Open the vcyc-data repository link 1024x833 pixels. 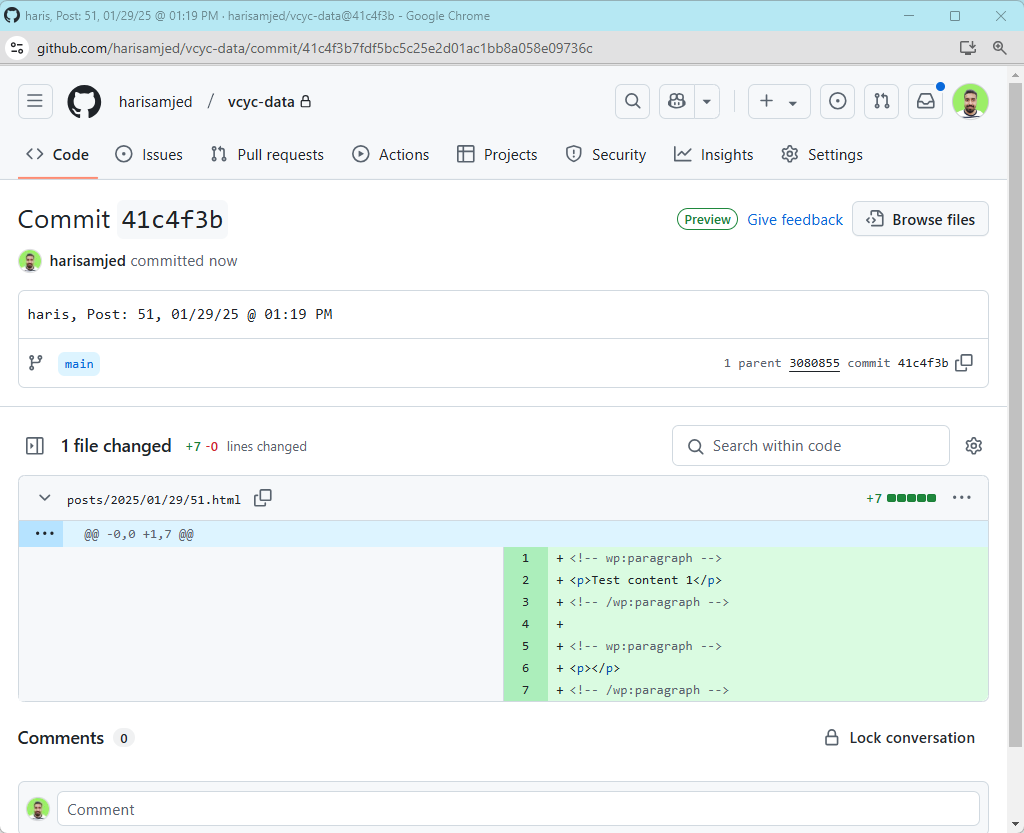tap(261, 102)
